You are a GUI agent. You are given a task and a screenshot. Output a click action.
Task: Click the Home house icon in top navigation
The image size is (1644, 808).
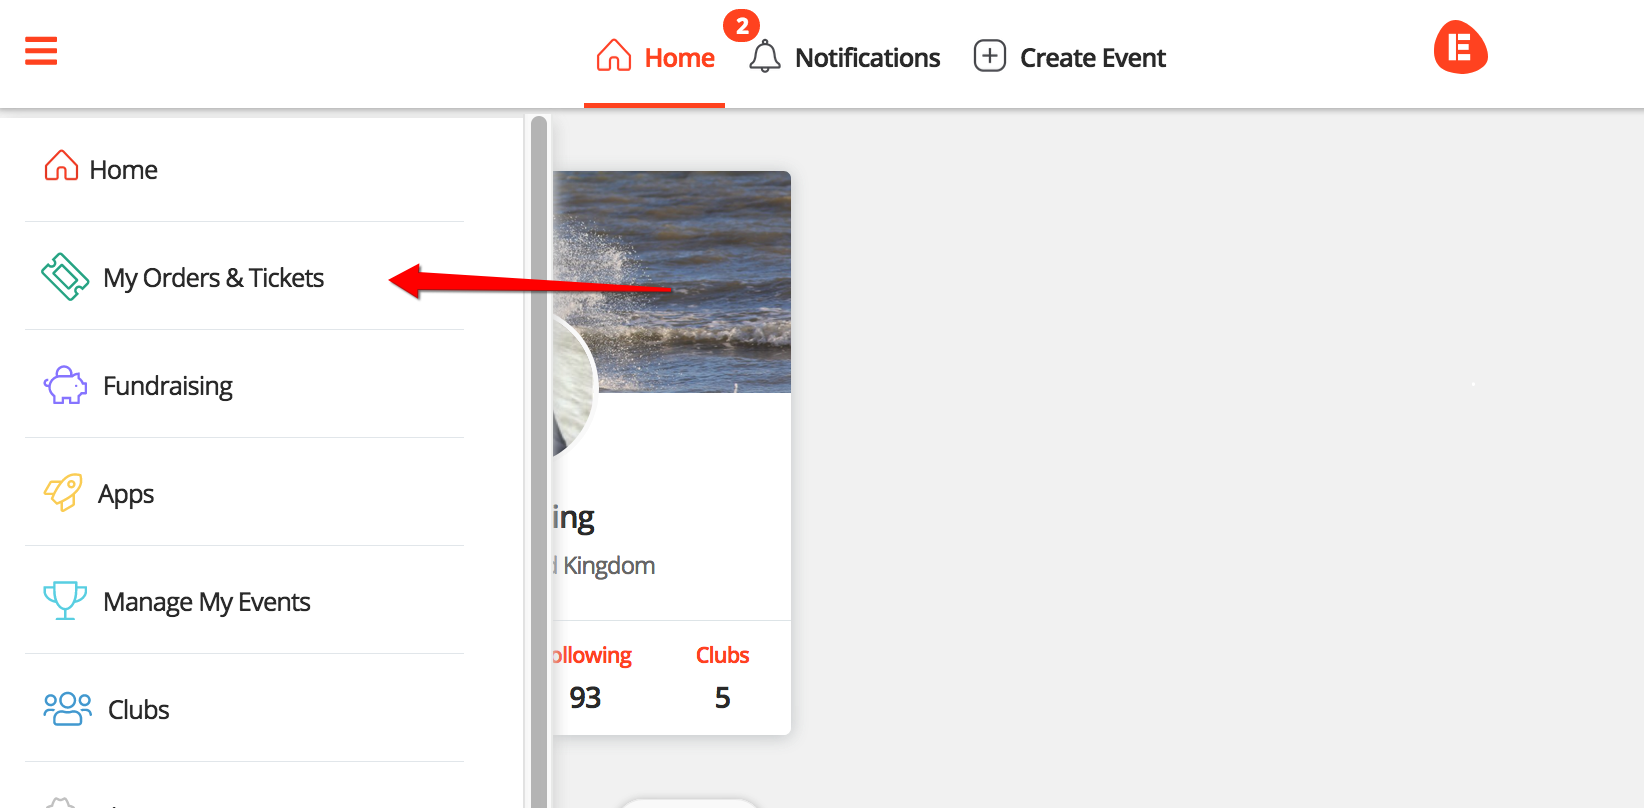tap(613, 56)
